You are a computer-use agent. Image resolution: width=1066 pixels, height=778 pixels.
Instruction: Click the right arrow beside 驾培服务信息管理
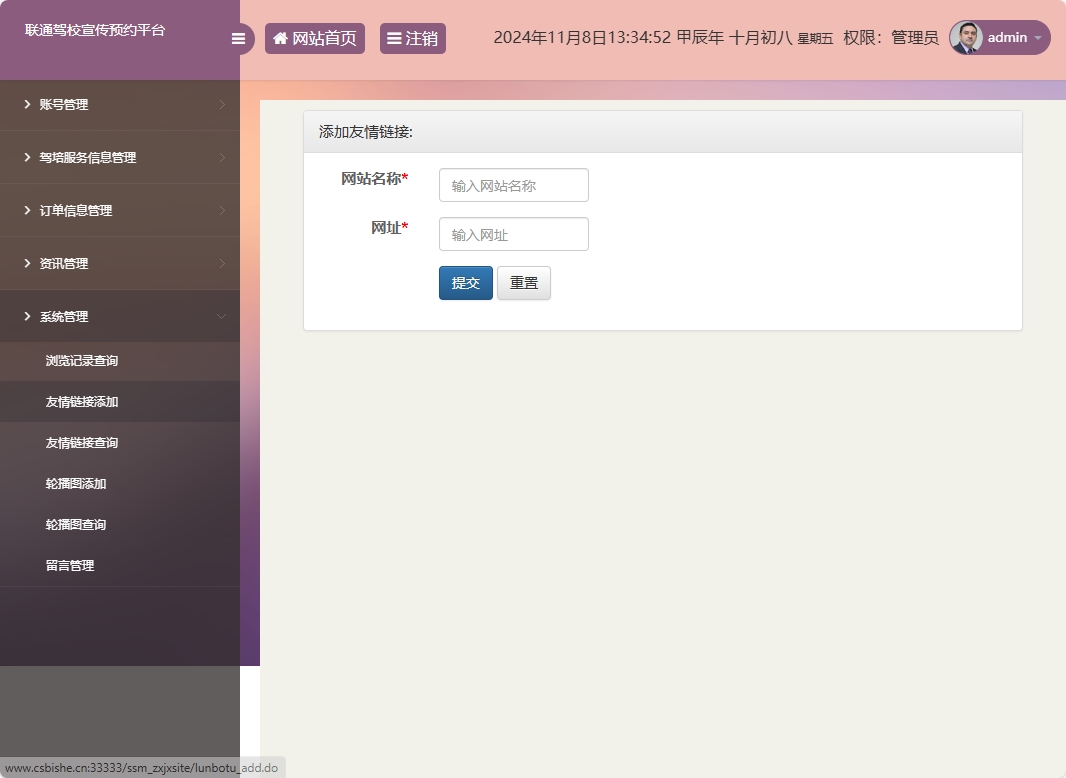point(222,158)
